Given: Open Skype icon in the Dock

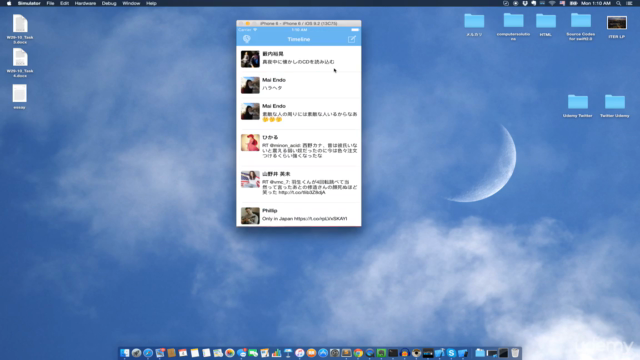Looking at the screenshot, I should (451, 353).
